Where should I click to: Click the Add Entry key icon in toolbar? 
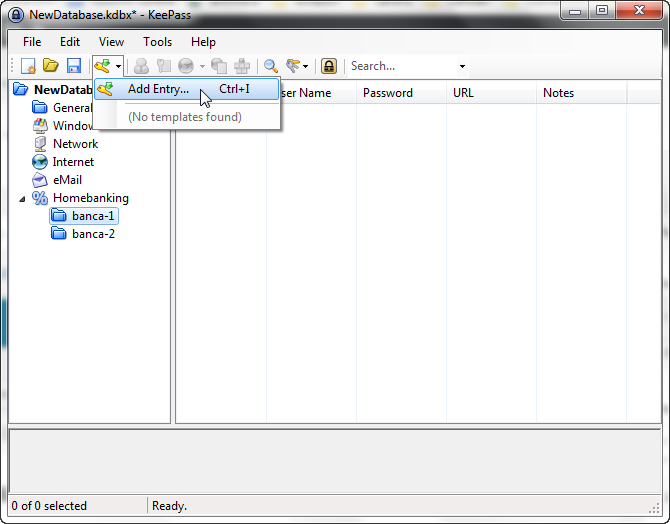click(102, 67)
